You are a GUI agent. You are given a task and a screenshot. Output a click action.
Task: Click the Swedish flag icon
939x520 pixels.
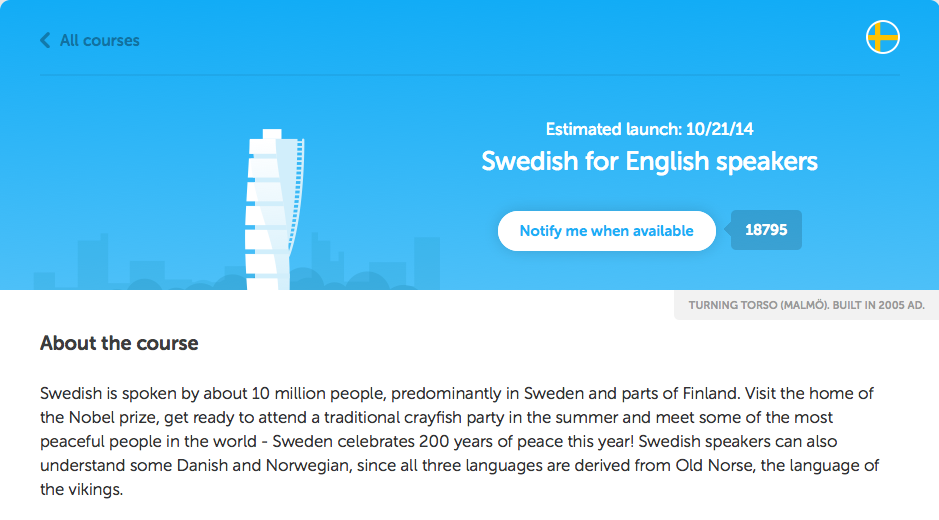coord(882,38)
